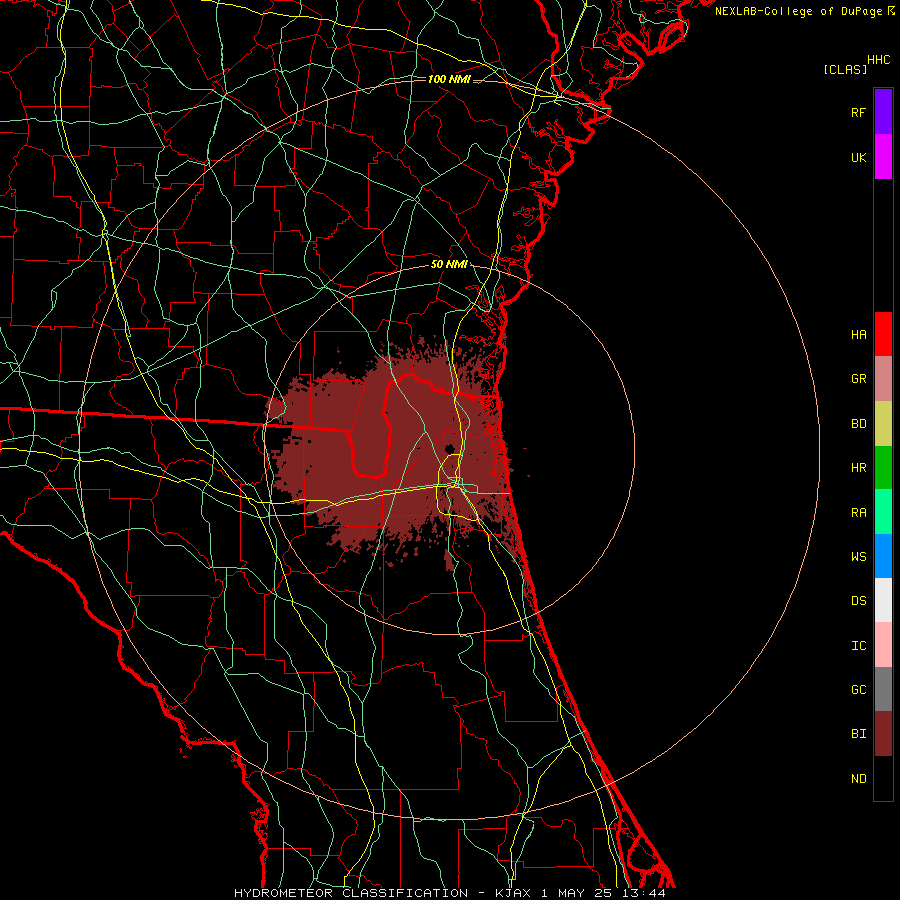
Task: Click the ND black legend swatch
Action: pyautogui.click(x=883, y=778)
